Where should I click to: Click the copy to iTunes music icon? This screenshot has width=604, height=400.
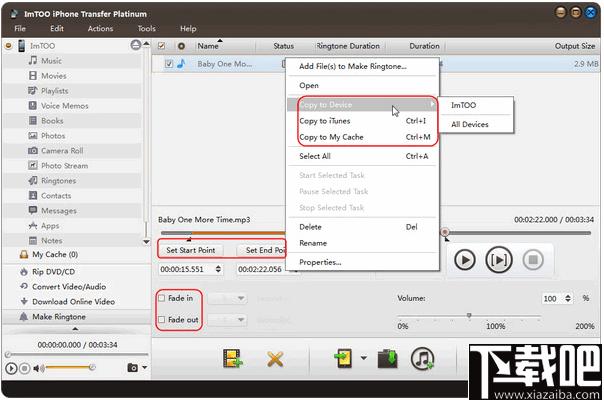pyautogui.click(x=423, y=358)
